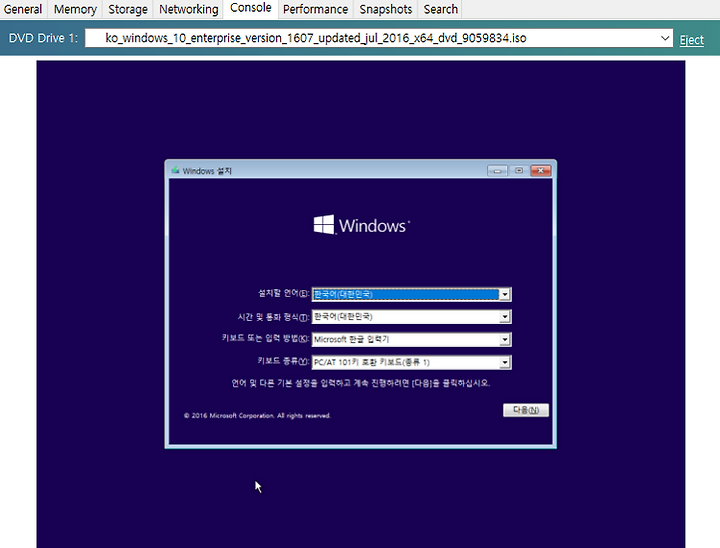The width and height of the screenshot is (720, 548).
Task: Click the Eject link
Action: pos(692,40)
